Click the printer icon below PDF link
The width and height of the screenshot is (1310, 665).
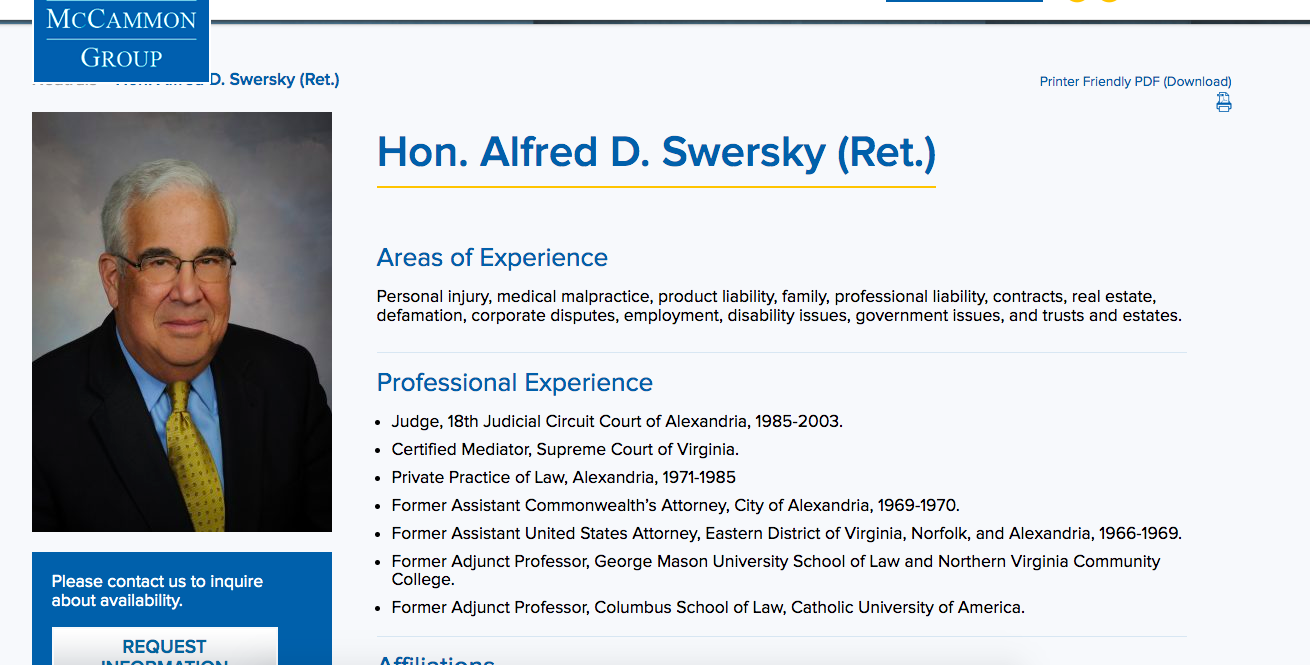tap(1224, 102)
